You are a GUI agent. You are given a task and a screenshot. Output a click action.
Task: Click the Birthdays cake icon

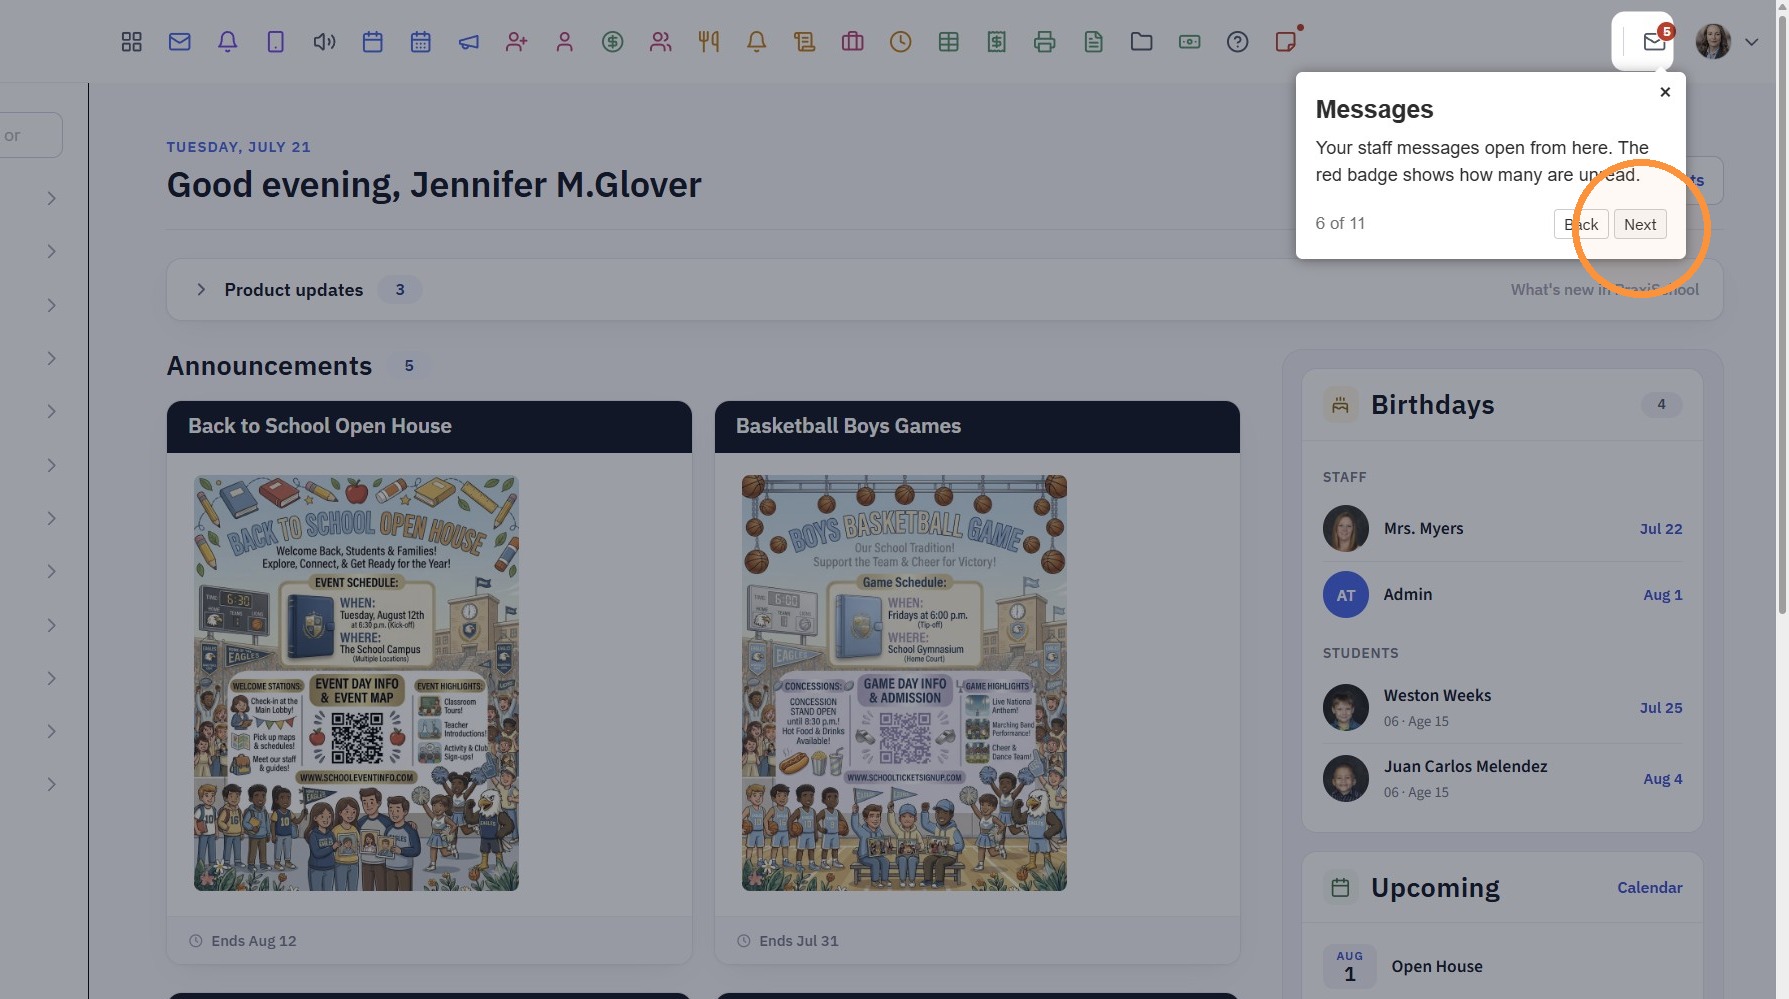pos(1340,405)
